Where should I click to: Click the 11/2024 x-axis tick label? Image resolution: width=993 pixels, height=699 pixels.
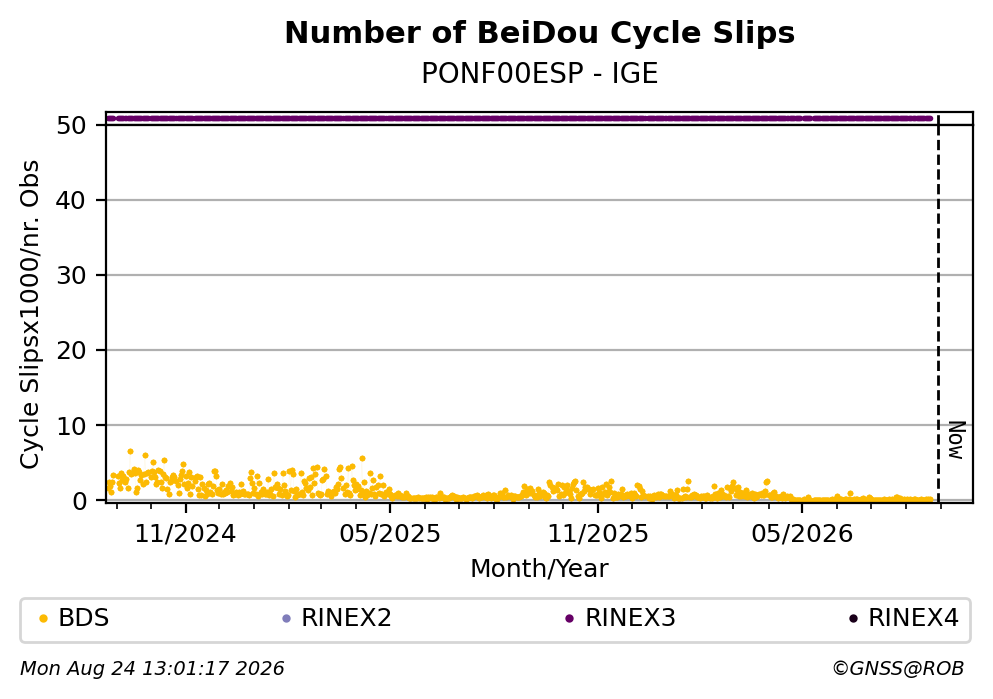point(185,534)
